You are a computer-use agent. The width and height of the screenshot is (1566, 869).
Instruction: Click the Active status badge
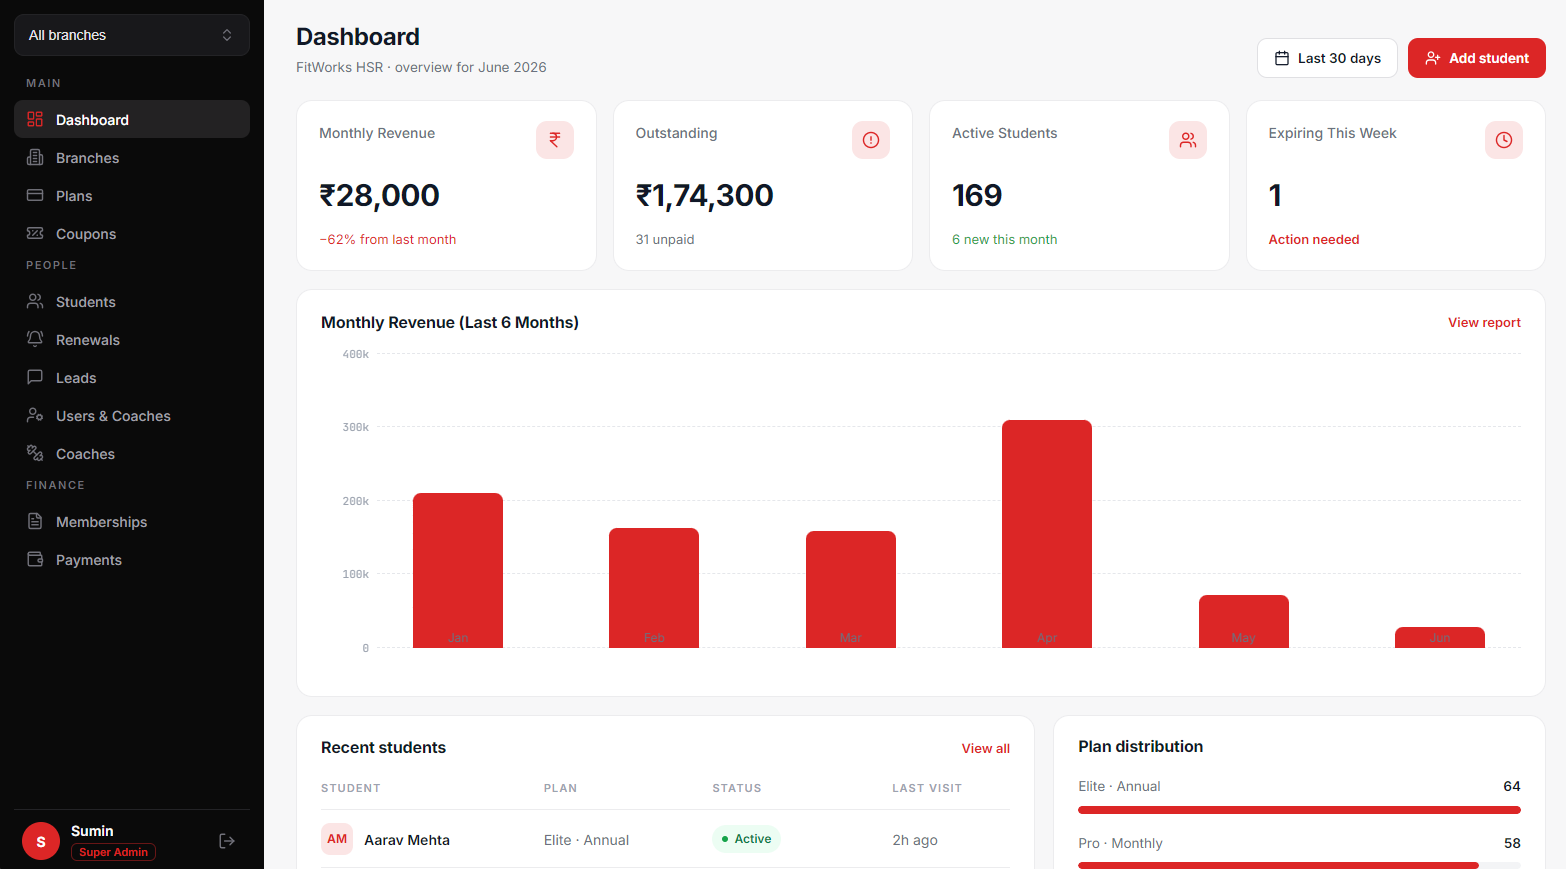(746, 839)
